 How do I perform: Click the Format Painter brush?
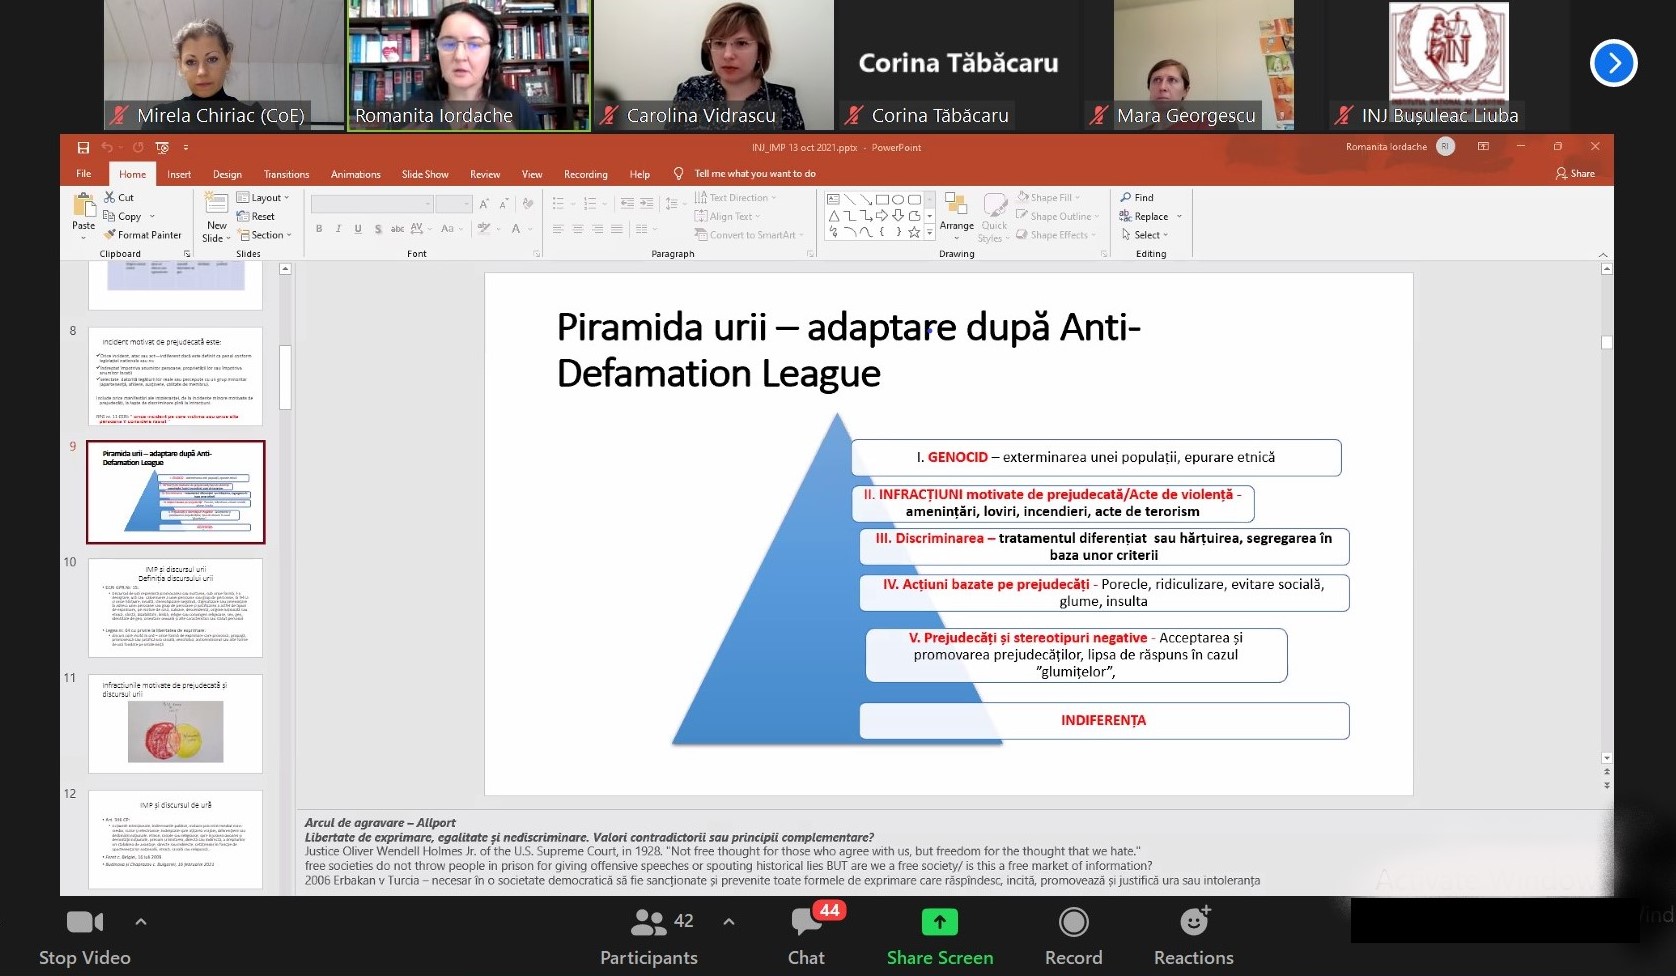tap(143, 235)
